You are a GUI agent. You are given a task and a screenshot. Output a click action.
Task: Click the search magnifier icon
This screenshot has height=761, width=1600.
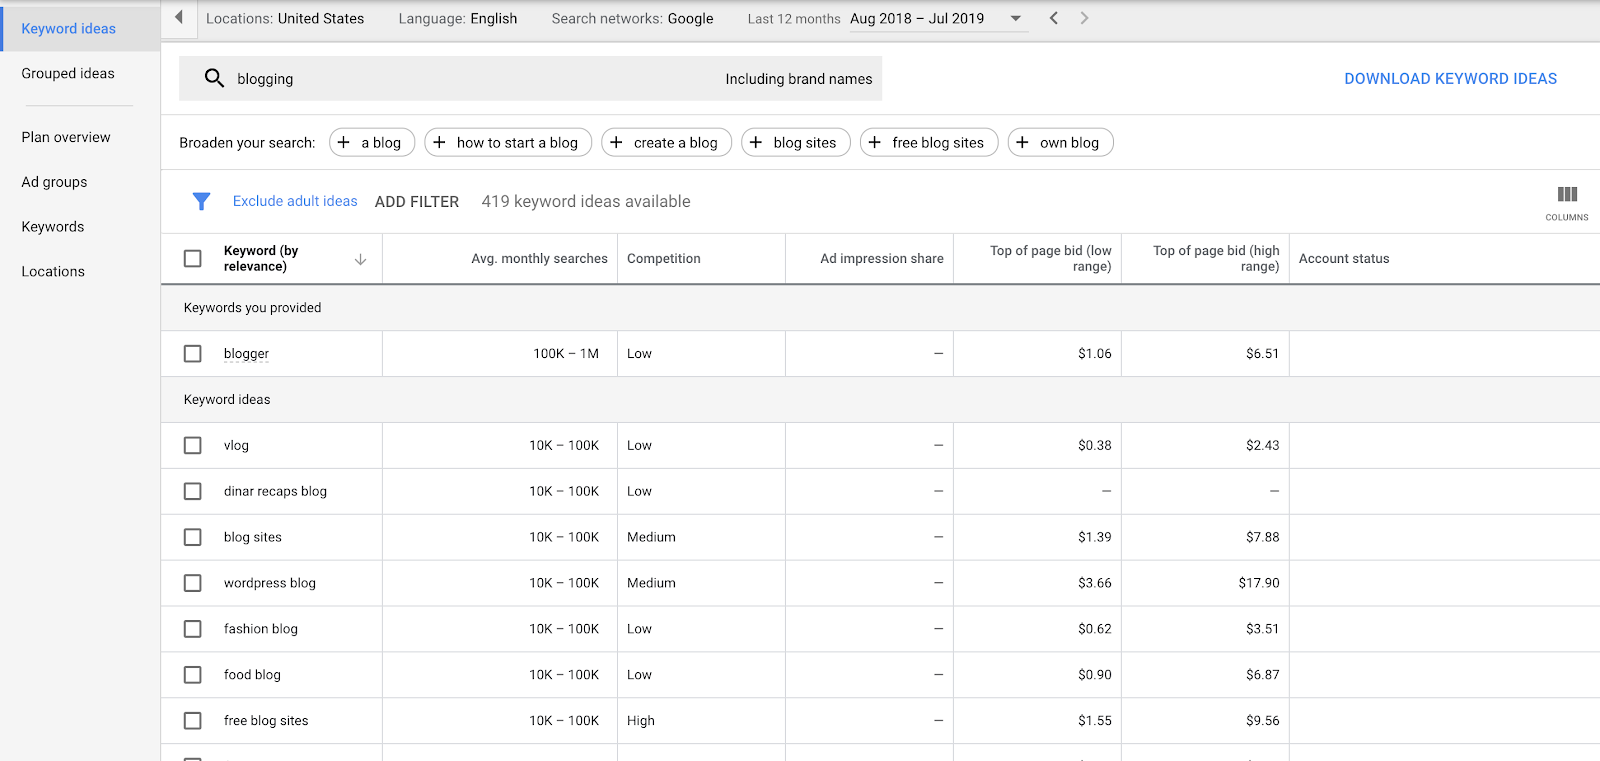(214, 78)
